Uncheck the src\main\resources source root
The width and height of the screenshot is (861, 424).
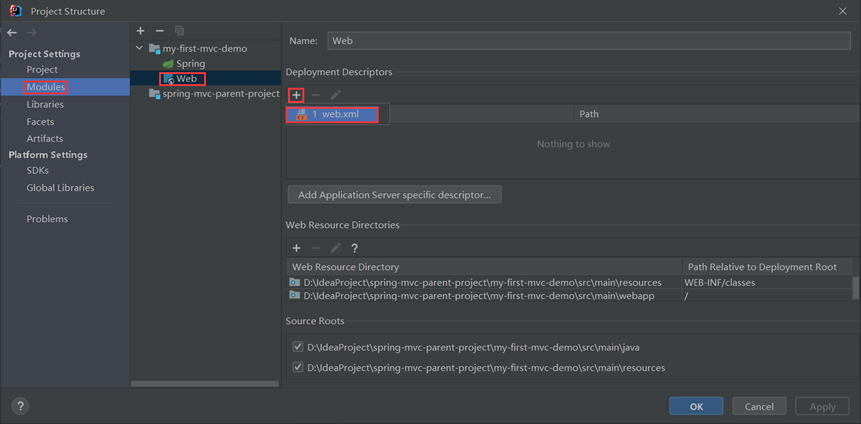pos(298,367)
